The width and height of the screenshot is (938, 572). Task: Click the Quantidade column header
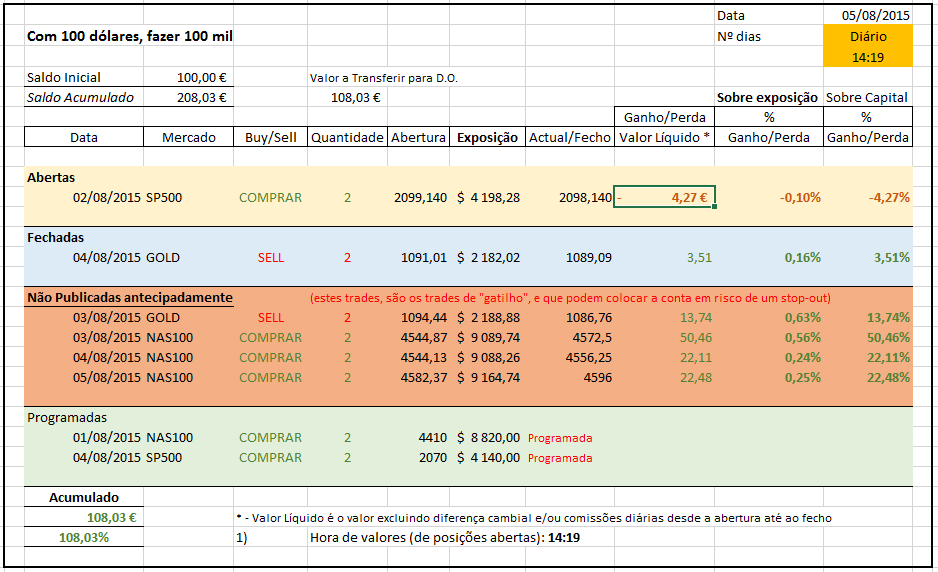point(346,138)
